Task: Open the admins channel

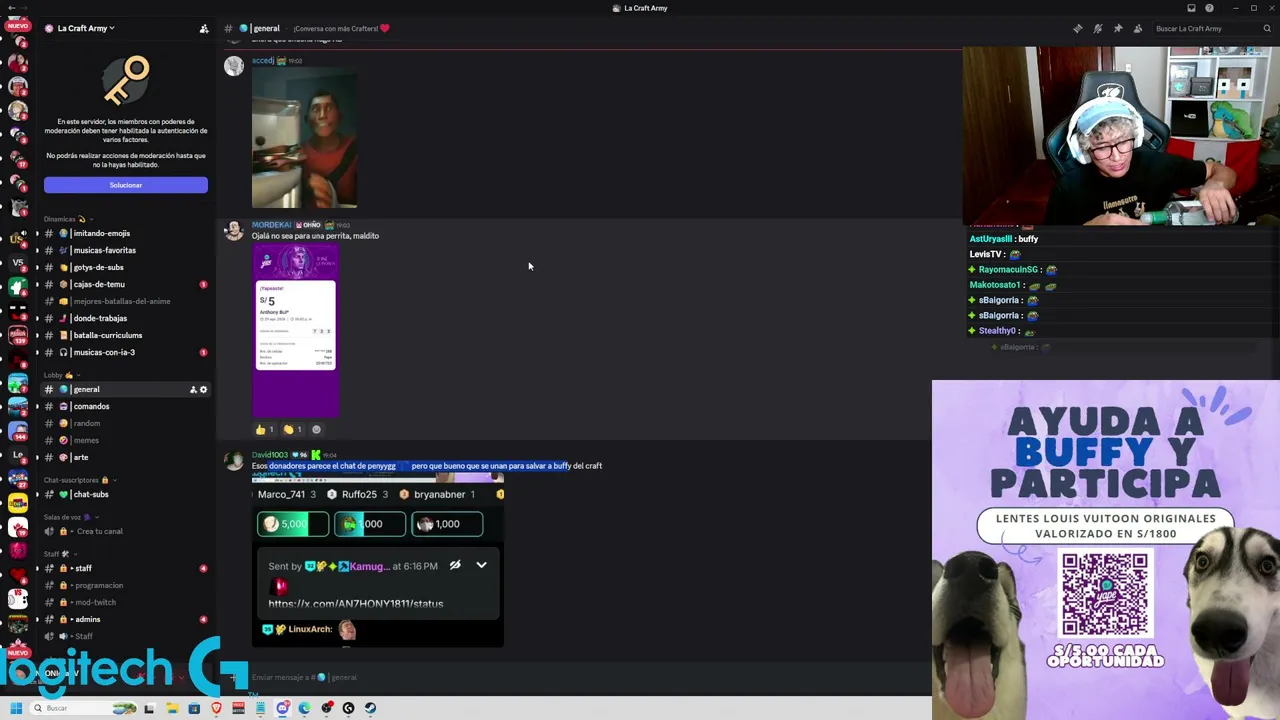Action: (x=126, y=619)
